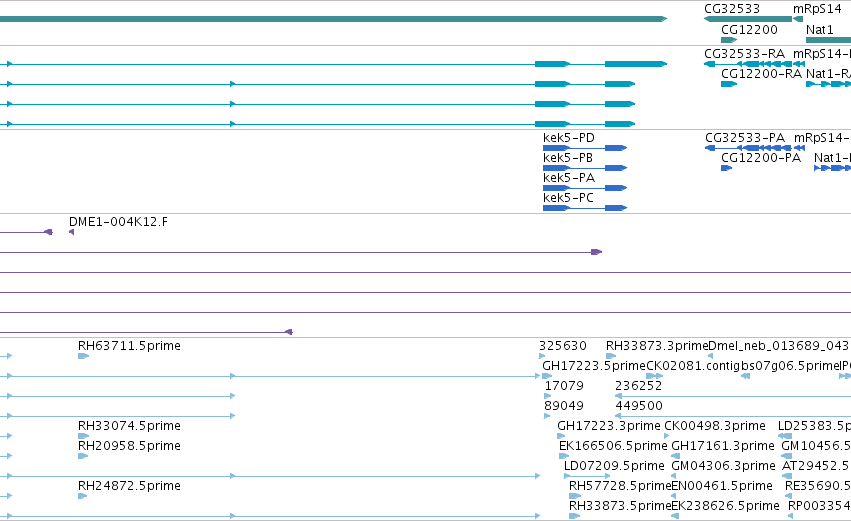Click the CG32533 gene bar glyph
The width and height of the screenshot is (851, 521).
click(x=748, y=19)
